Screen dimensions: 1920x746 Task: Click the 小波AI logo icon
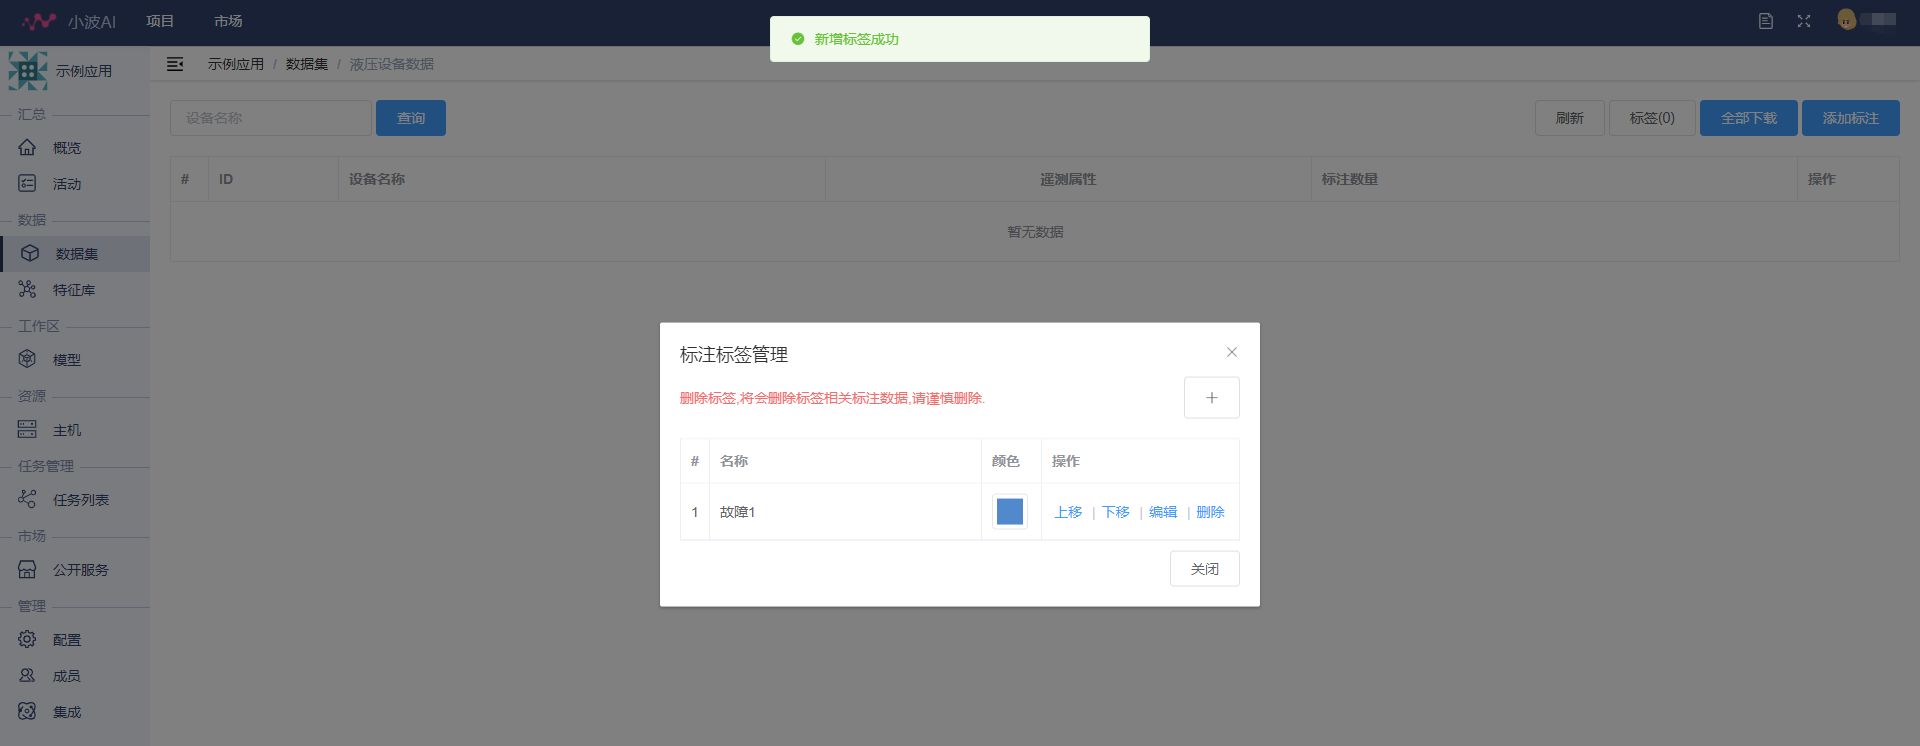(x=39, y=21)
